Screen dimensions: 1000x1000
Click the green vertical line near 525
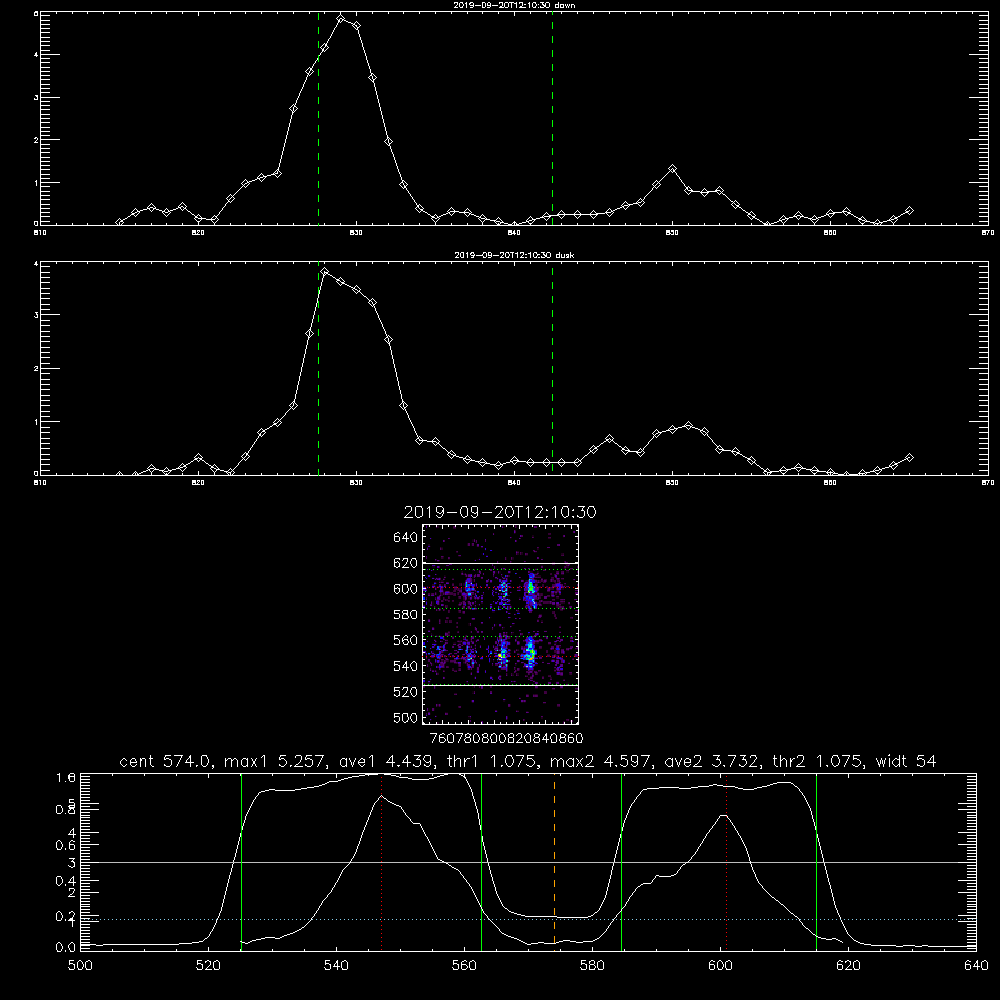[241, 860]
